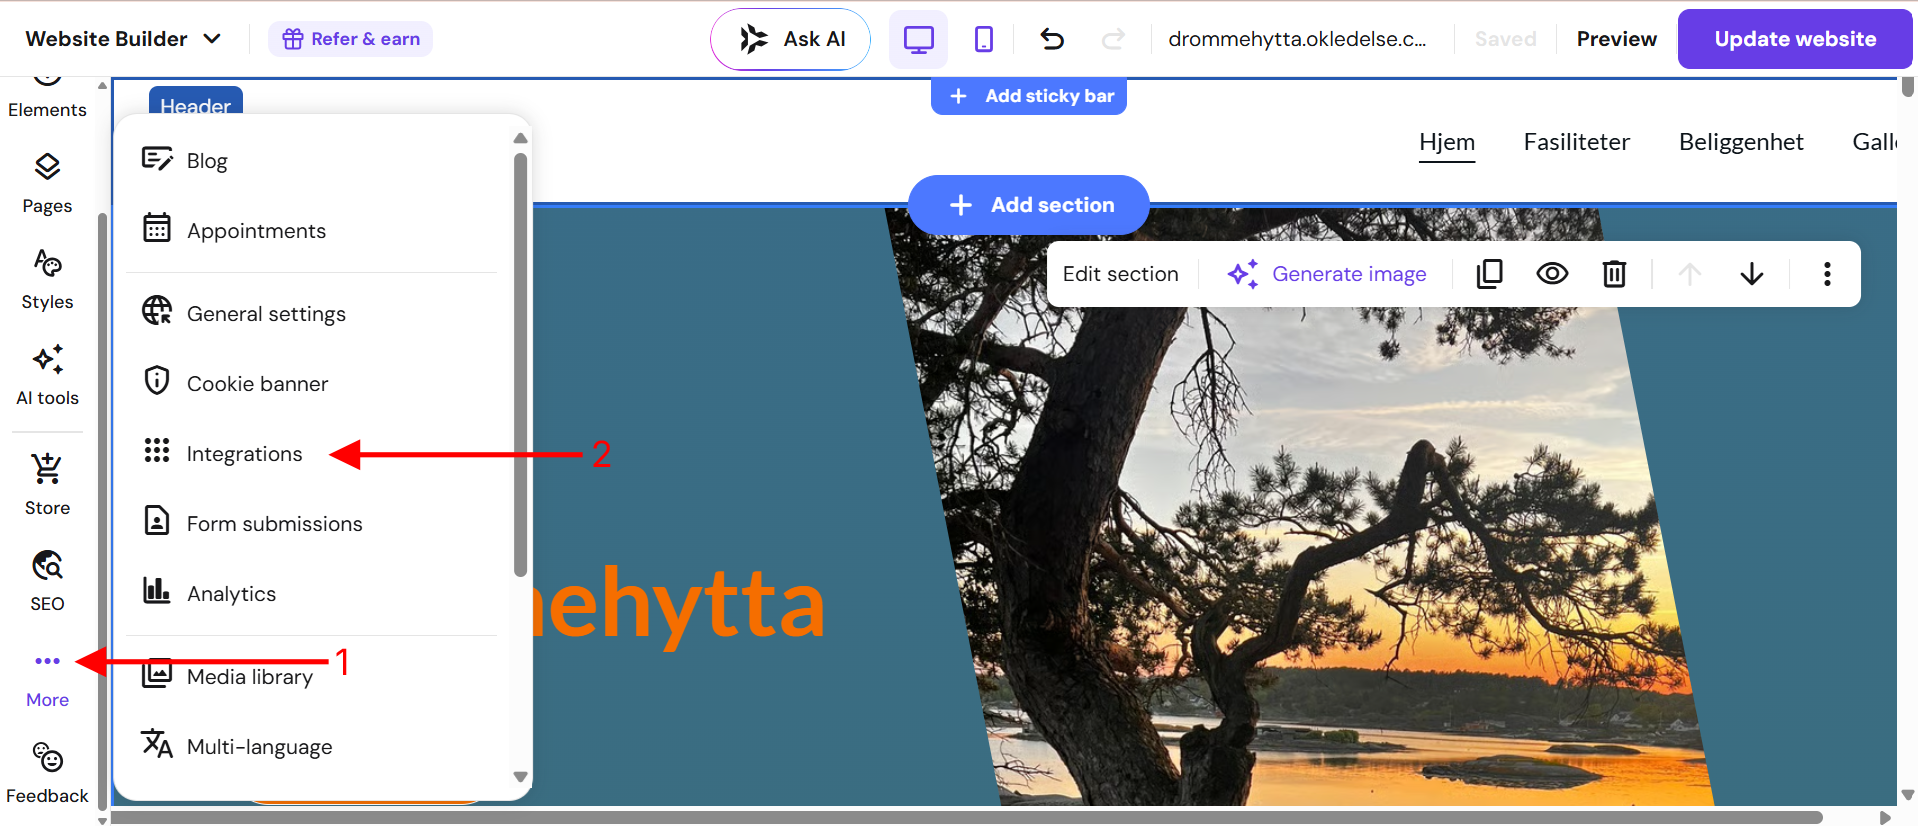Viewport: 1918px width, 826px height.
Task: Click the More menu scroll down arrow
Action: pyautogui.click(x=520, y=776)
